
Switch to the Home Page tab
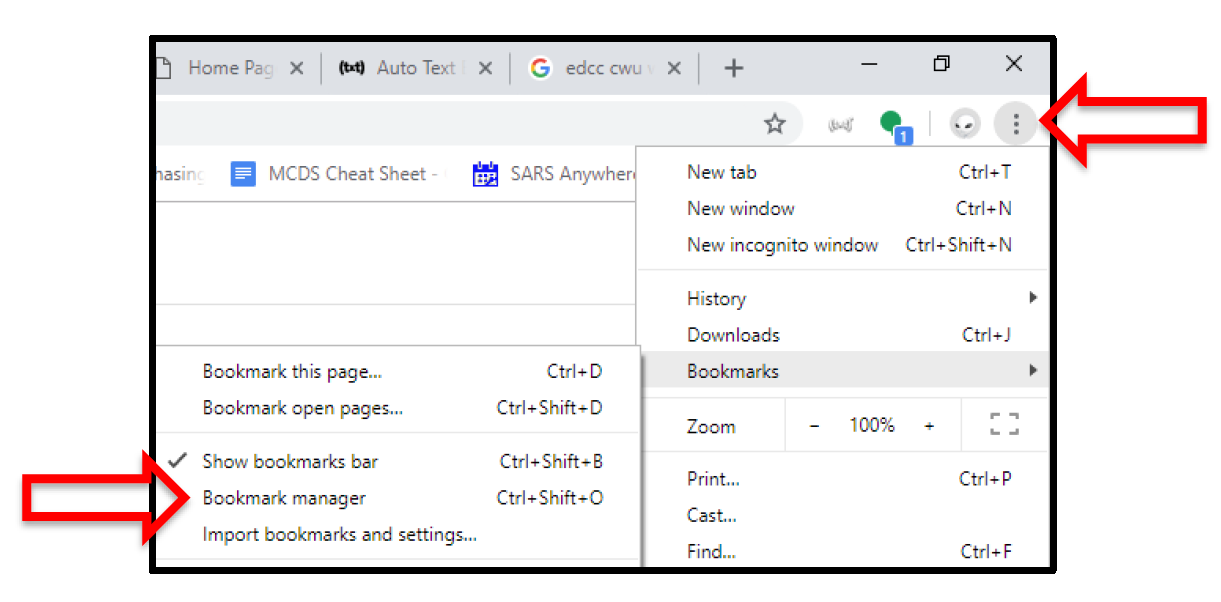pyautogui.click(x=232, y=68)
